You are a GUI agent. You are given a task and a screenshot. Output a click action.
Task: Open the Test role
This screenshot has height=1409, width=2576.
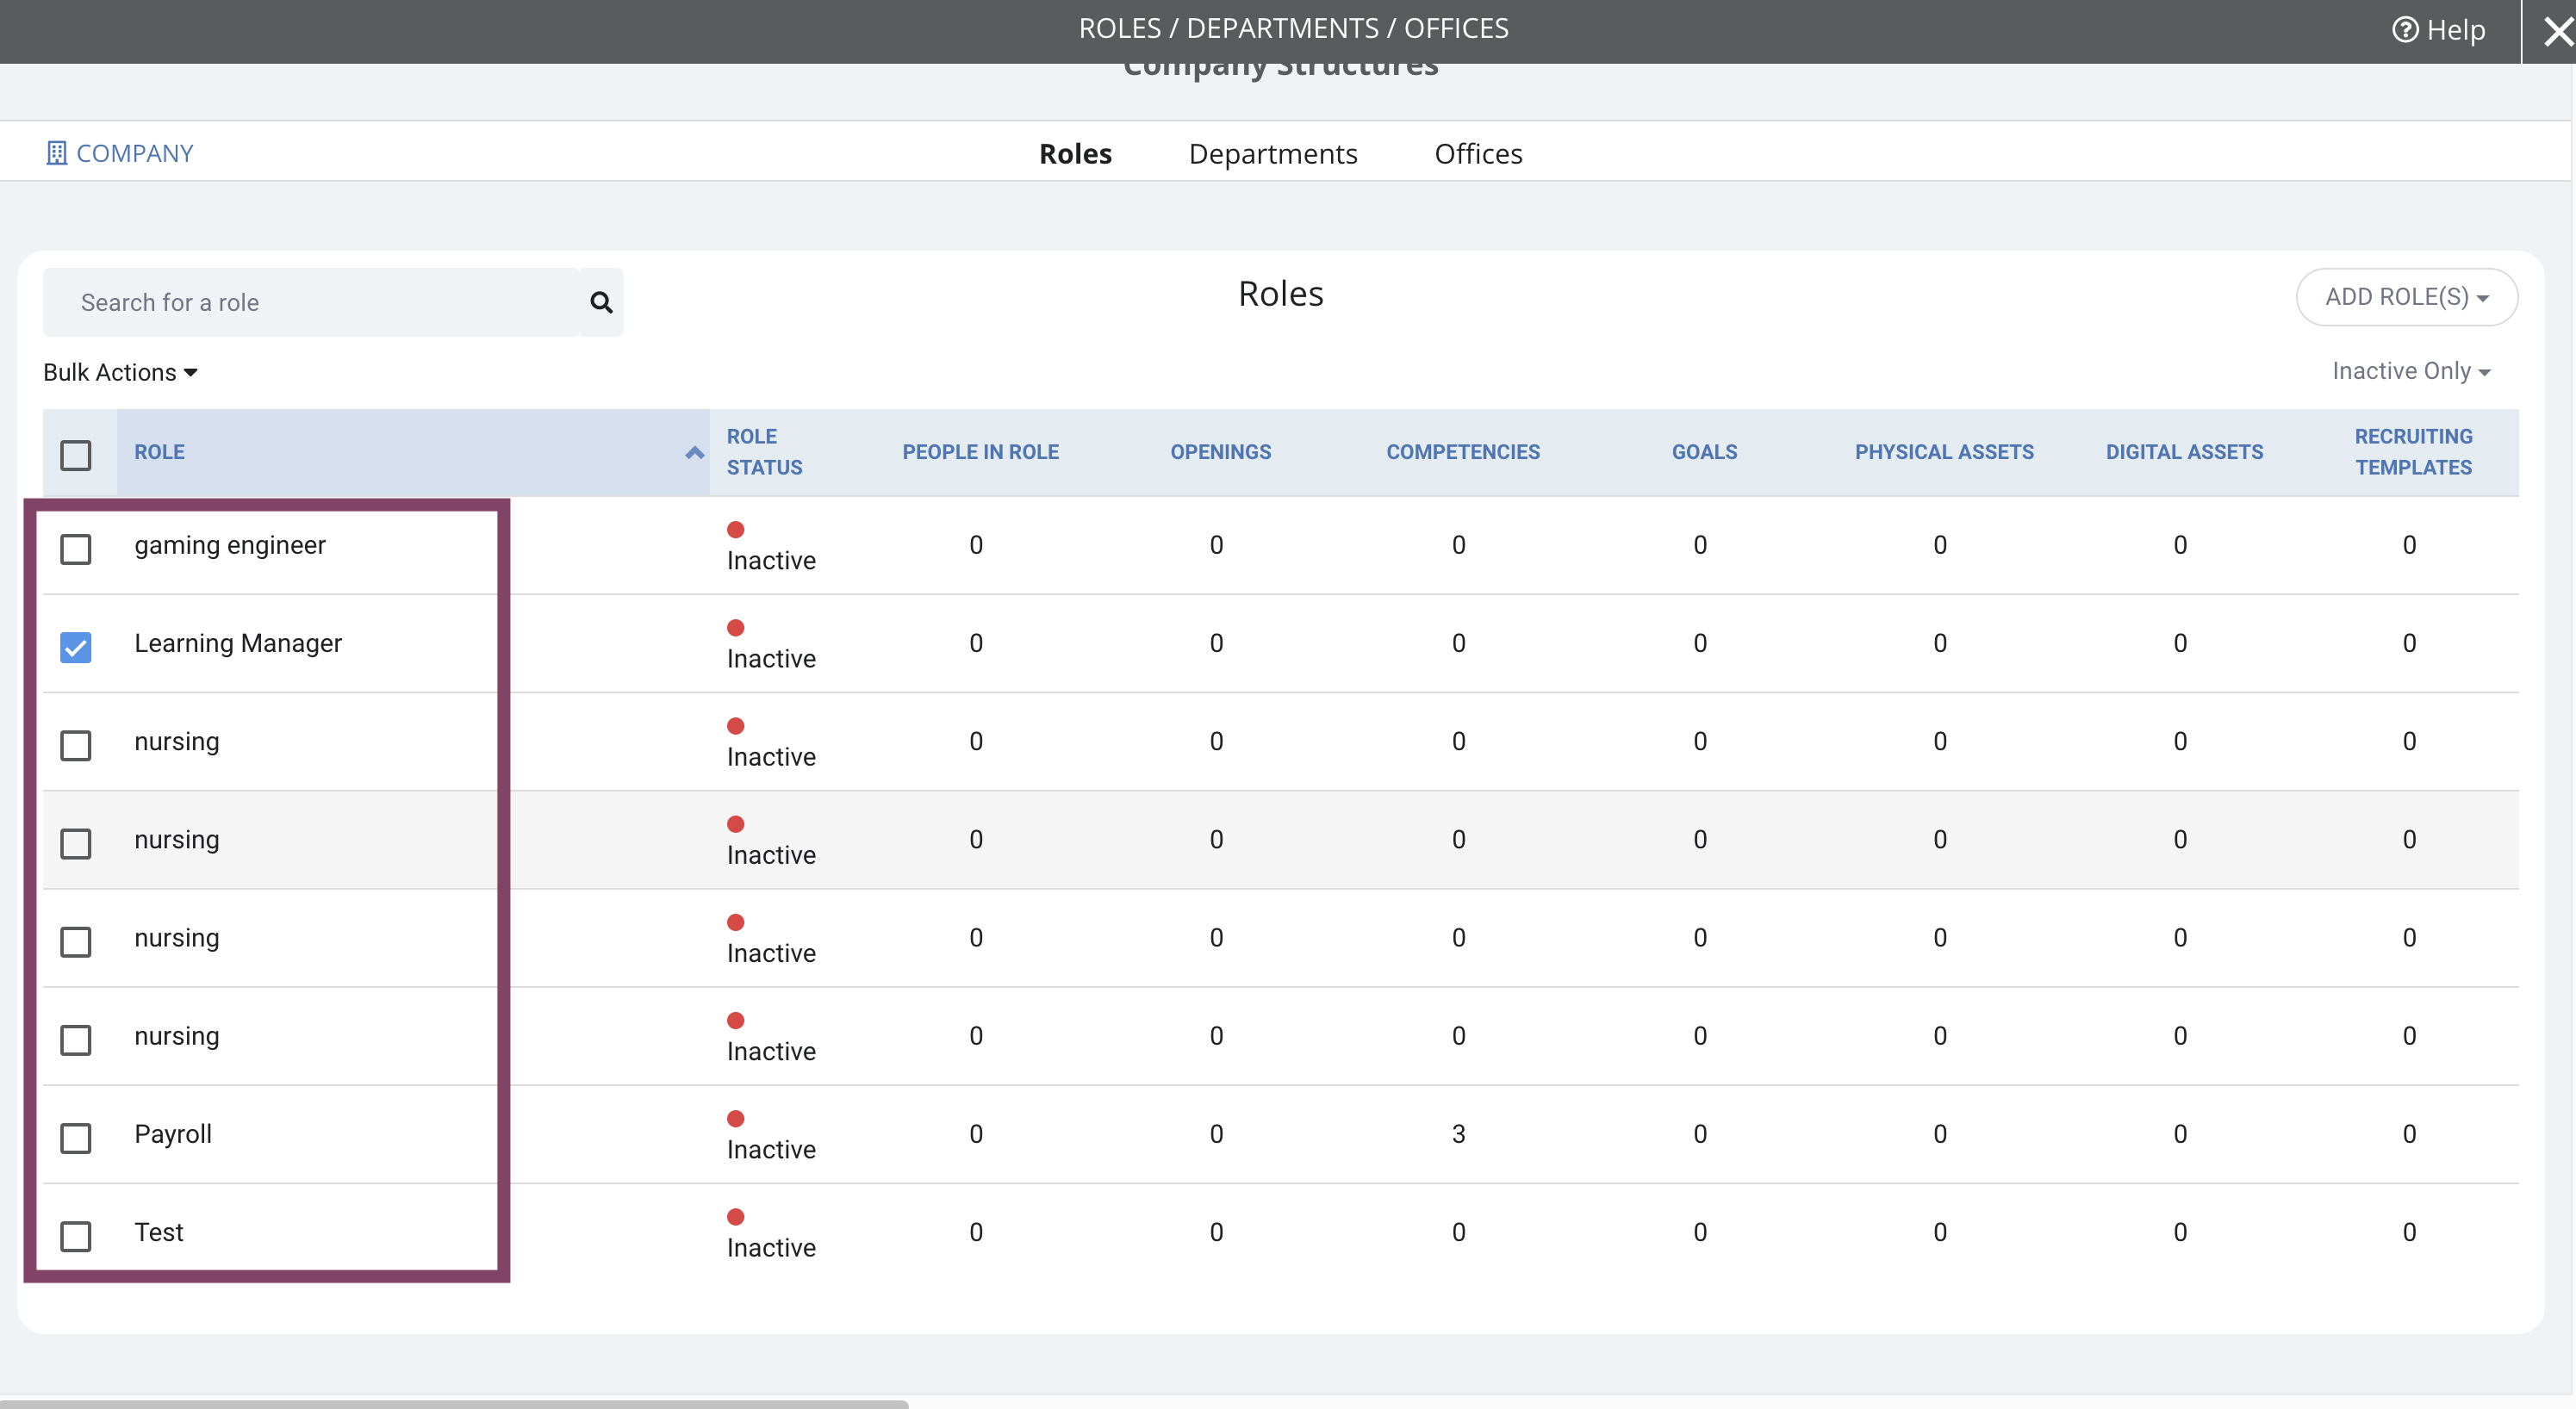(159, 1232)
